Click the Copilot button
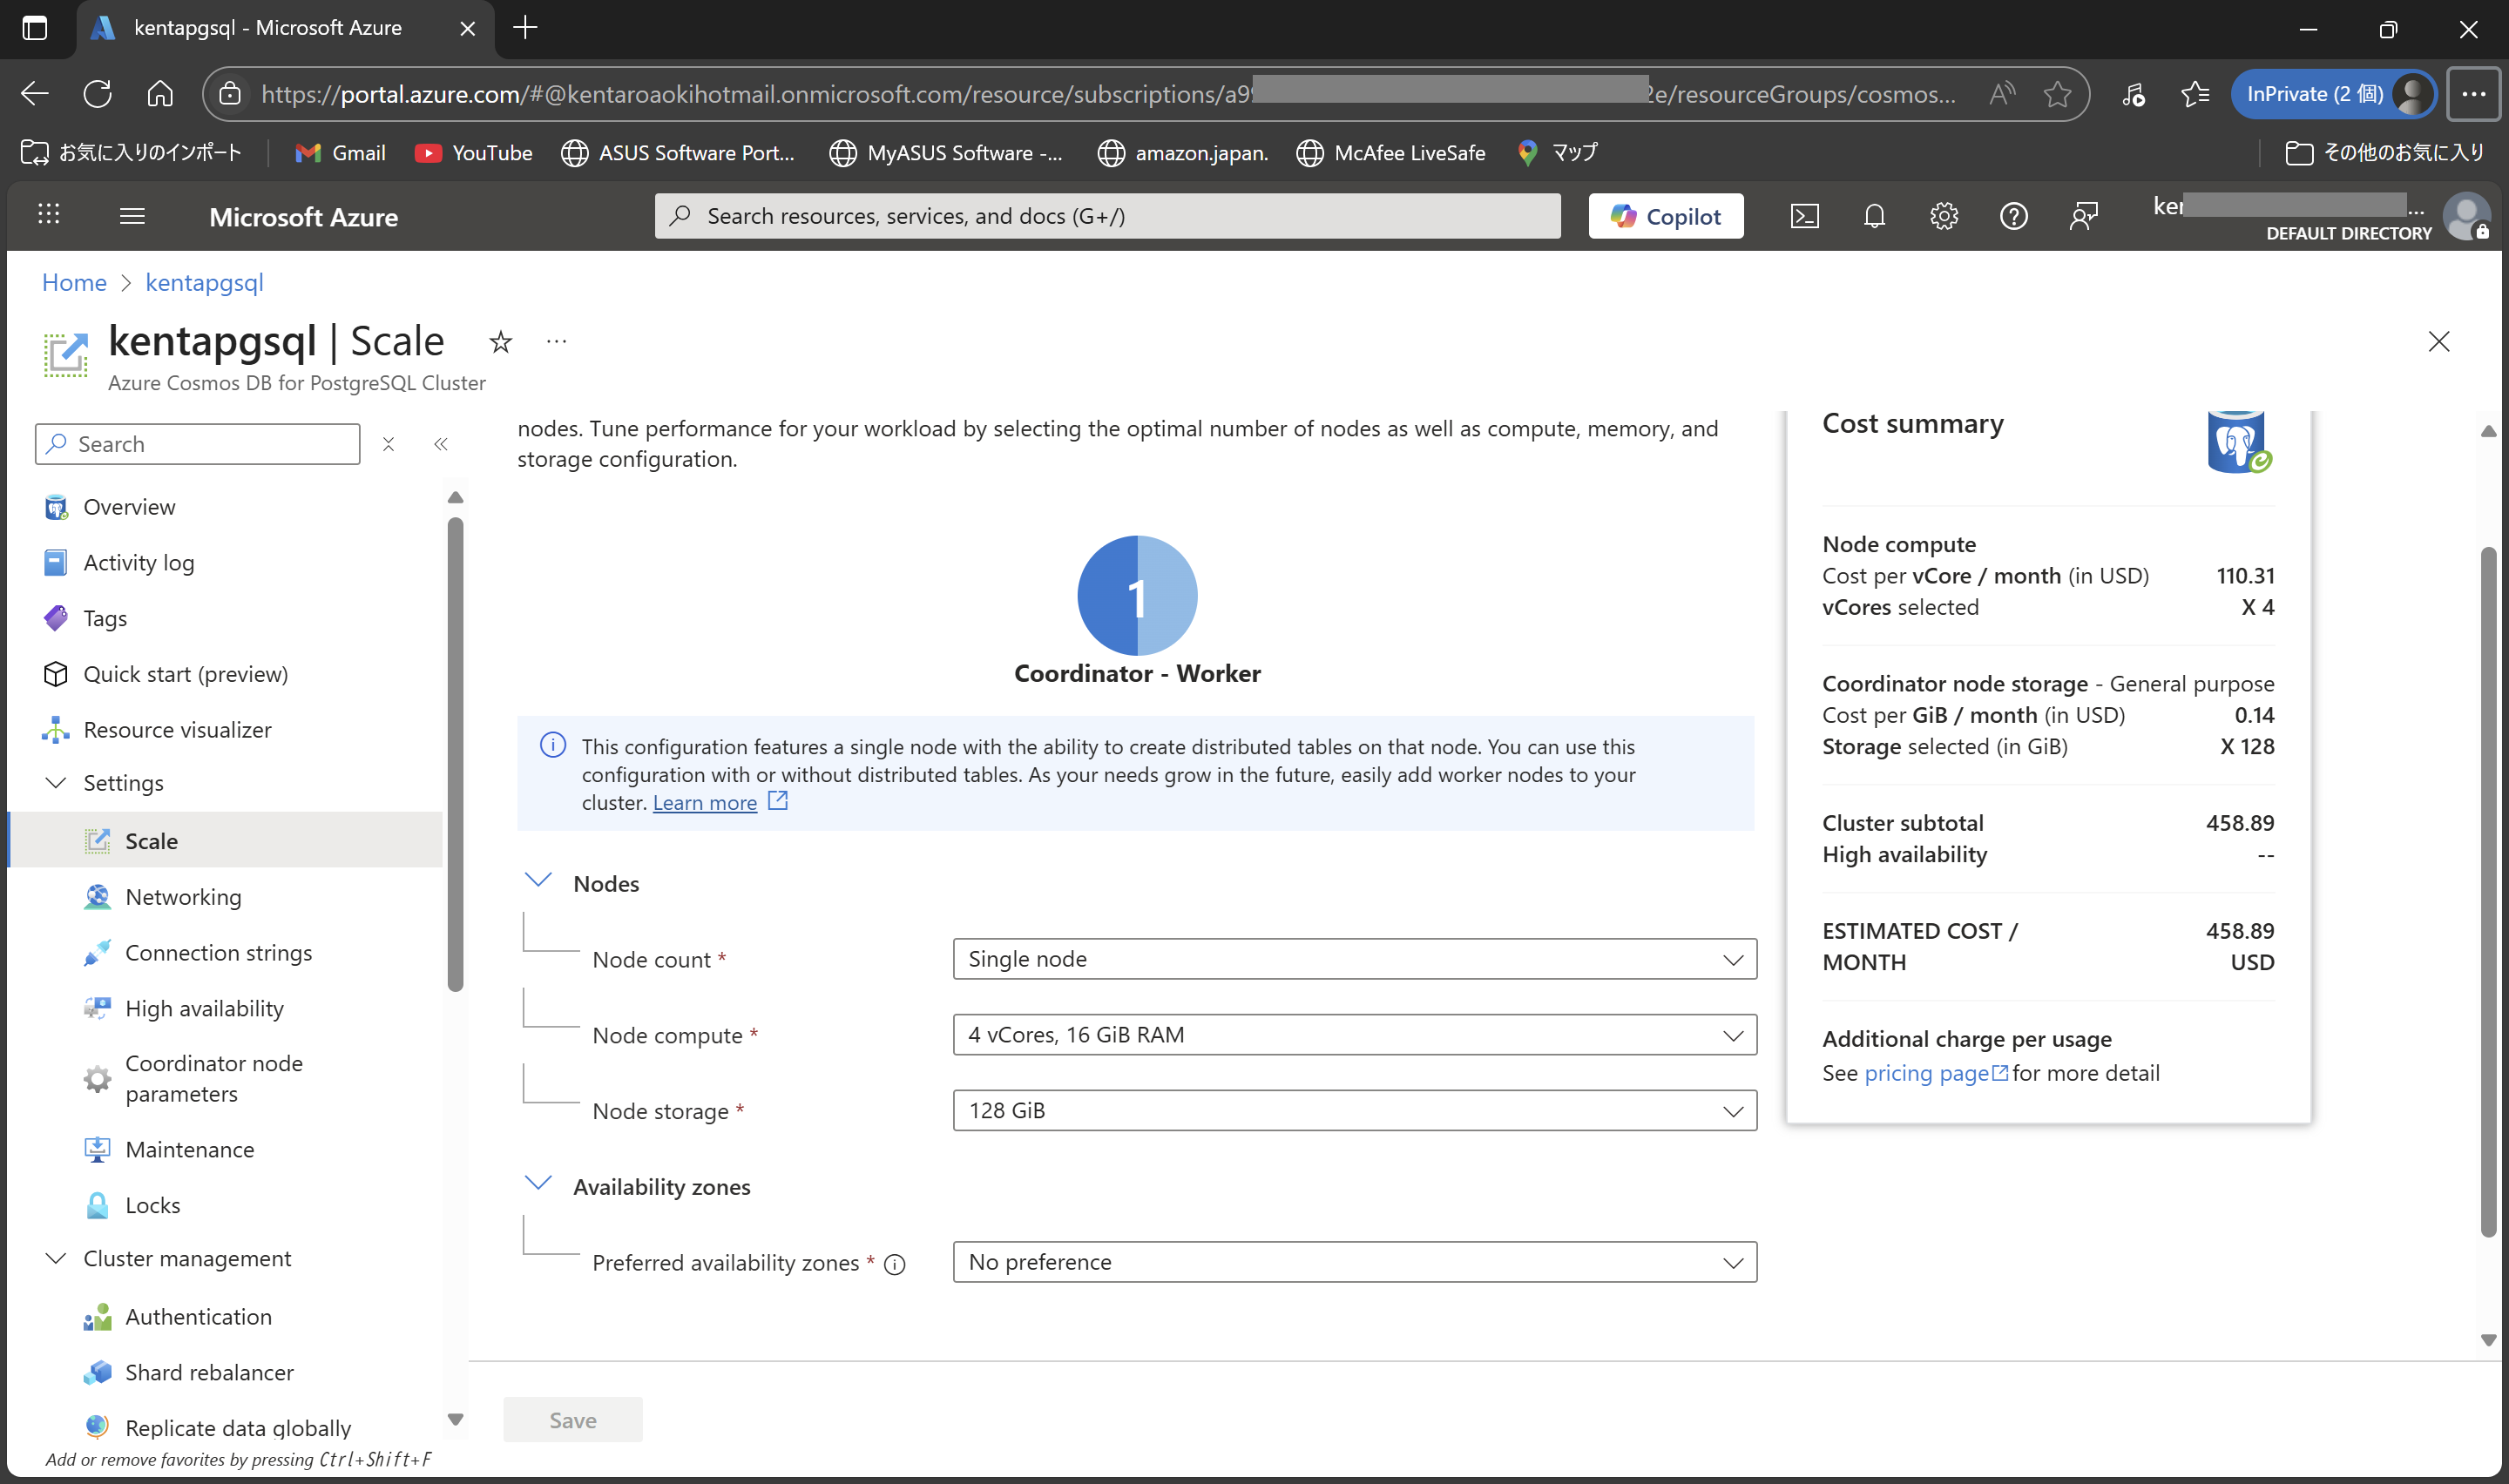The height and width of the screenshot is (1484, 2509). tap(1665, 216)
